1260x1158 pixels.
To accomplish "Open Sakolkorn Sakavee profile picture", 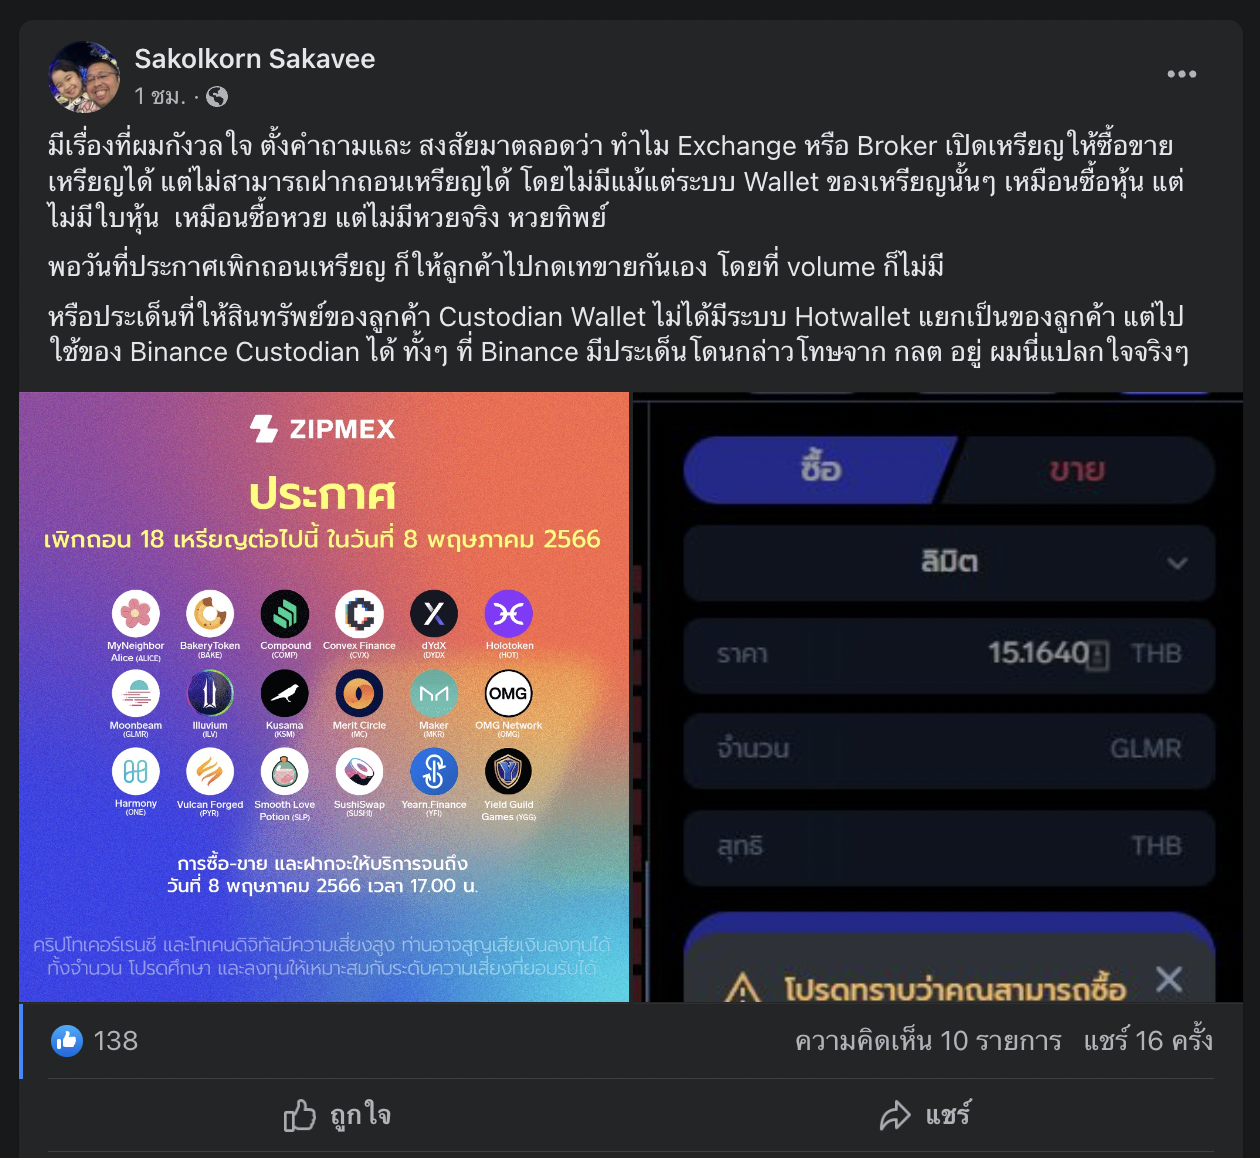I will point(85,77).
